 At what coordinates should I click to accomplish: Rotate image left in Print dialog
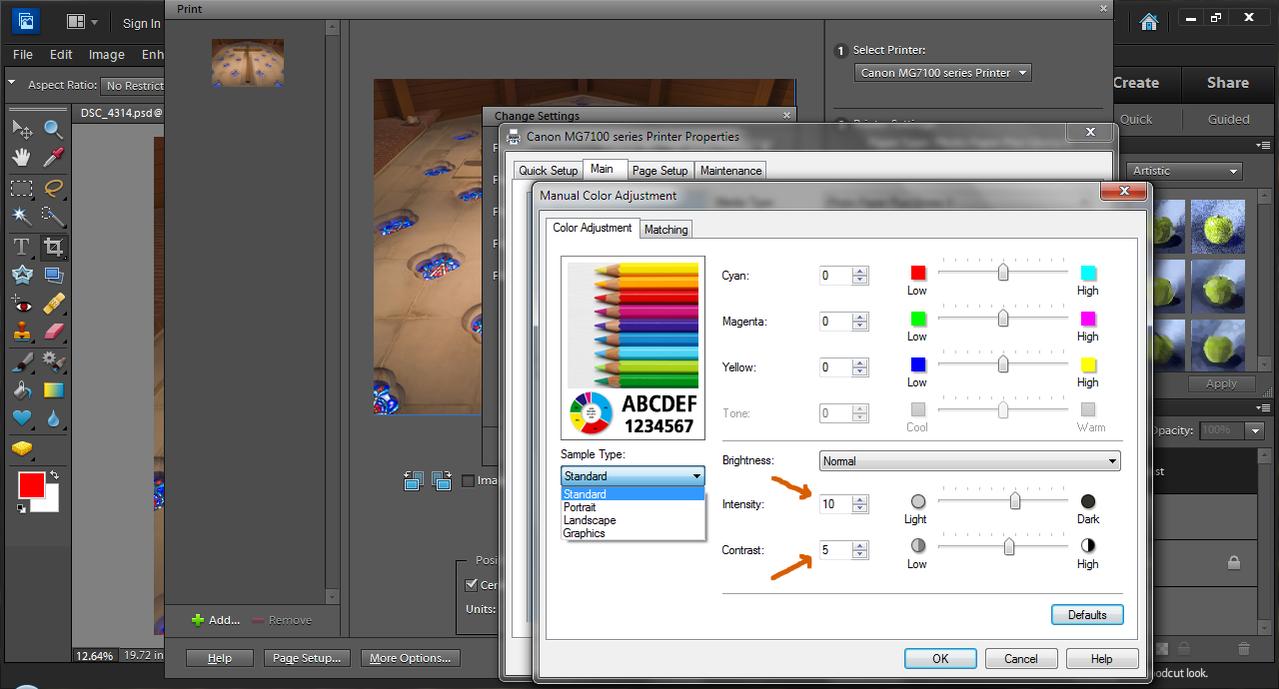[414, 481]
